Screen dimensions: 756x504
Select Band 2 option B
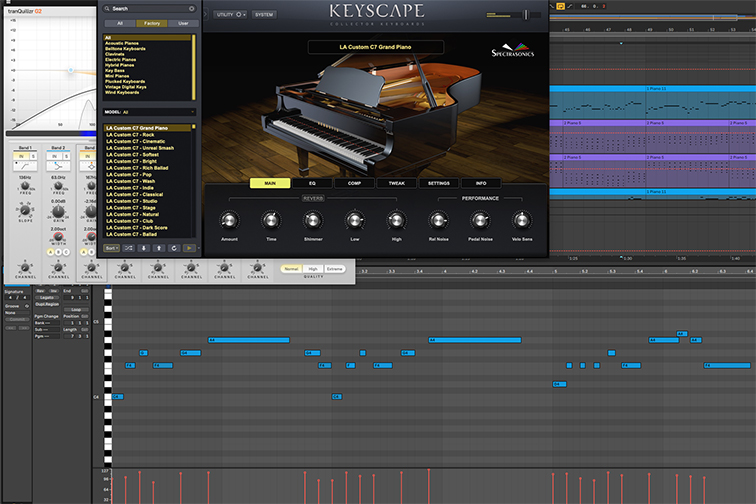pos(58,252)
